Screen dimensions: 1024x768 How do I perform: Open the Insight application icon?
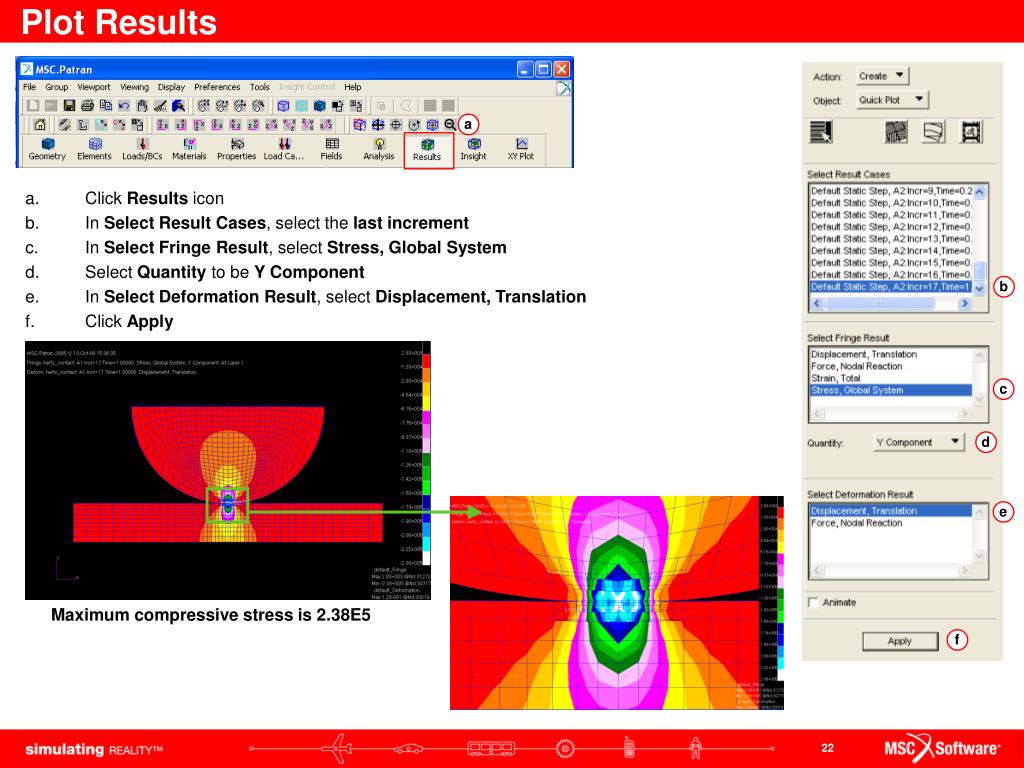473,150
